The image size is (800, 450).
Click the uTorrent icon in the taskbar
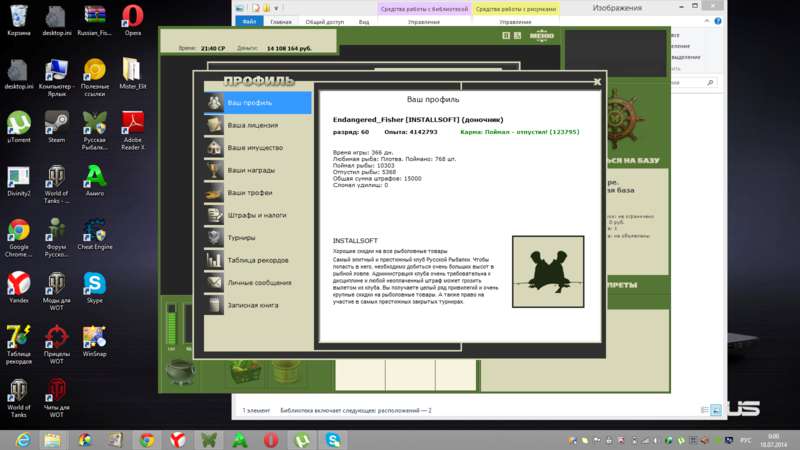pos(302,440)
